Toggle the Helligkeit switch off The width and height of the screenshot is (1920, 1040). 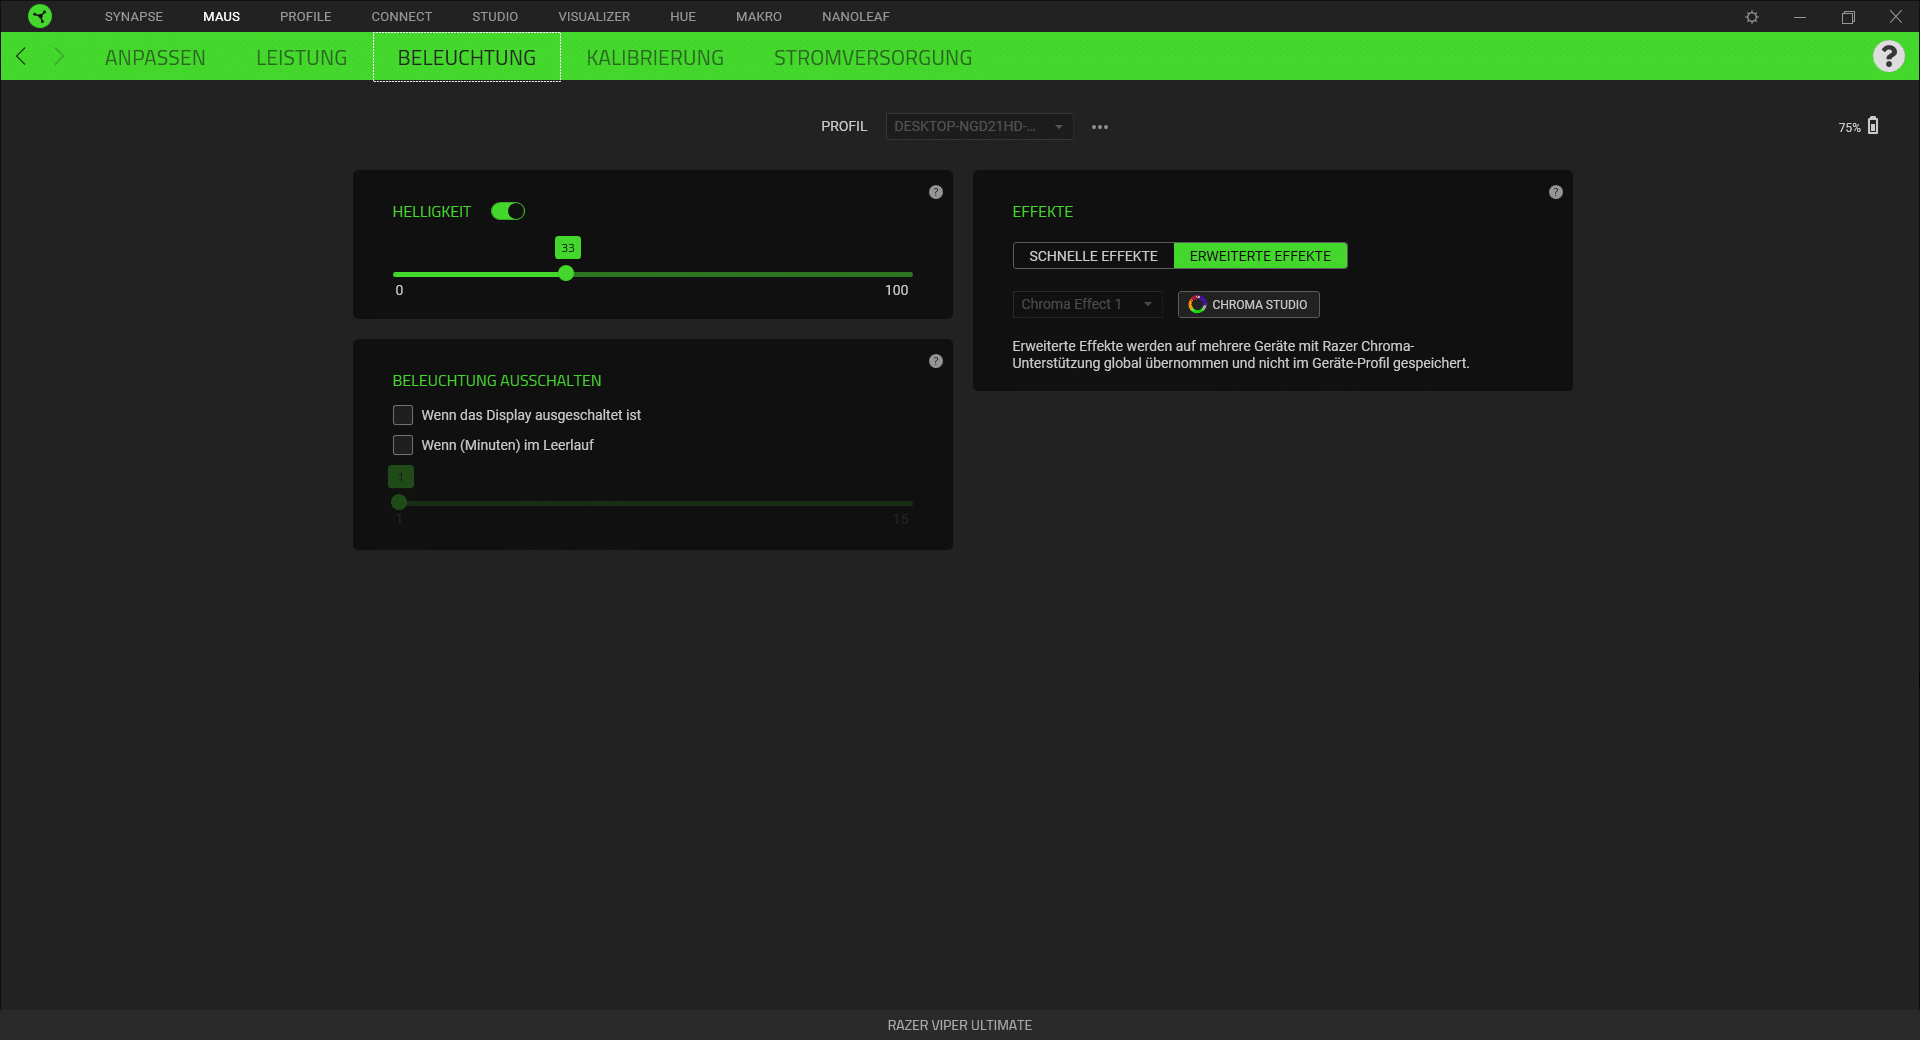[508, 211]
